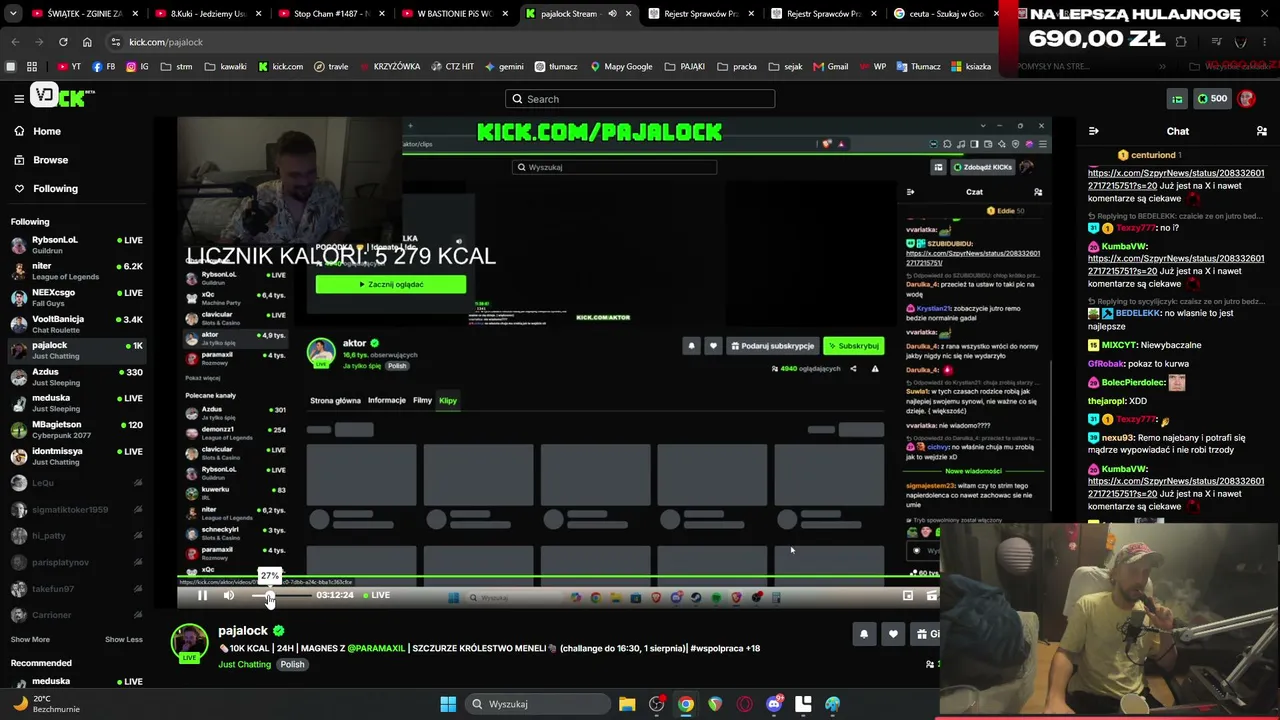Viewport: 1280px width, 720px height.
Task: Switch to the 8.Kuki - Jedziemy tab
Action: (208, 14)
